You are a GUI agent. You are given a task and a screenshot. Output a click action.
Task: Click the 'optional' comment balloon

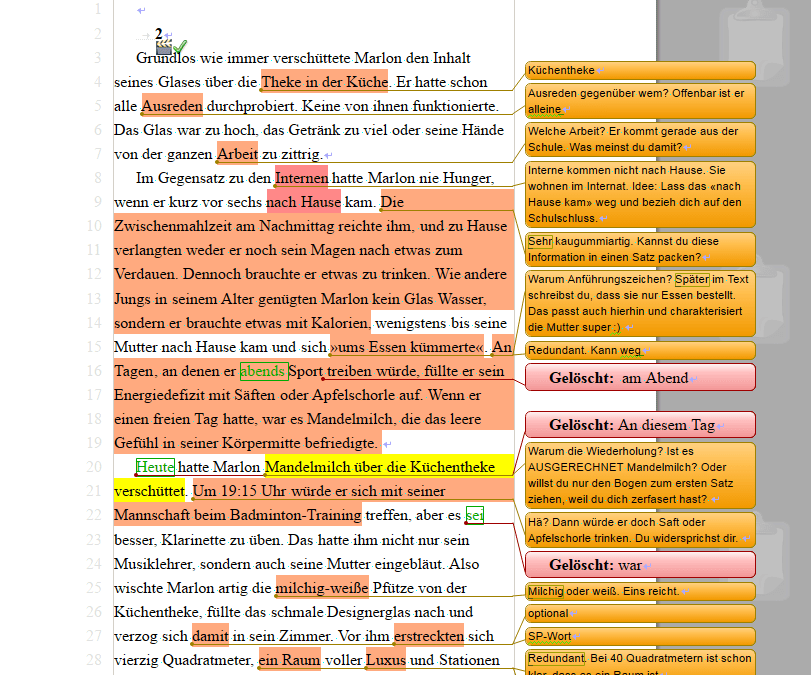[640, 613]
